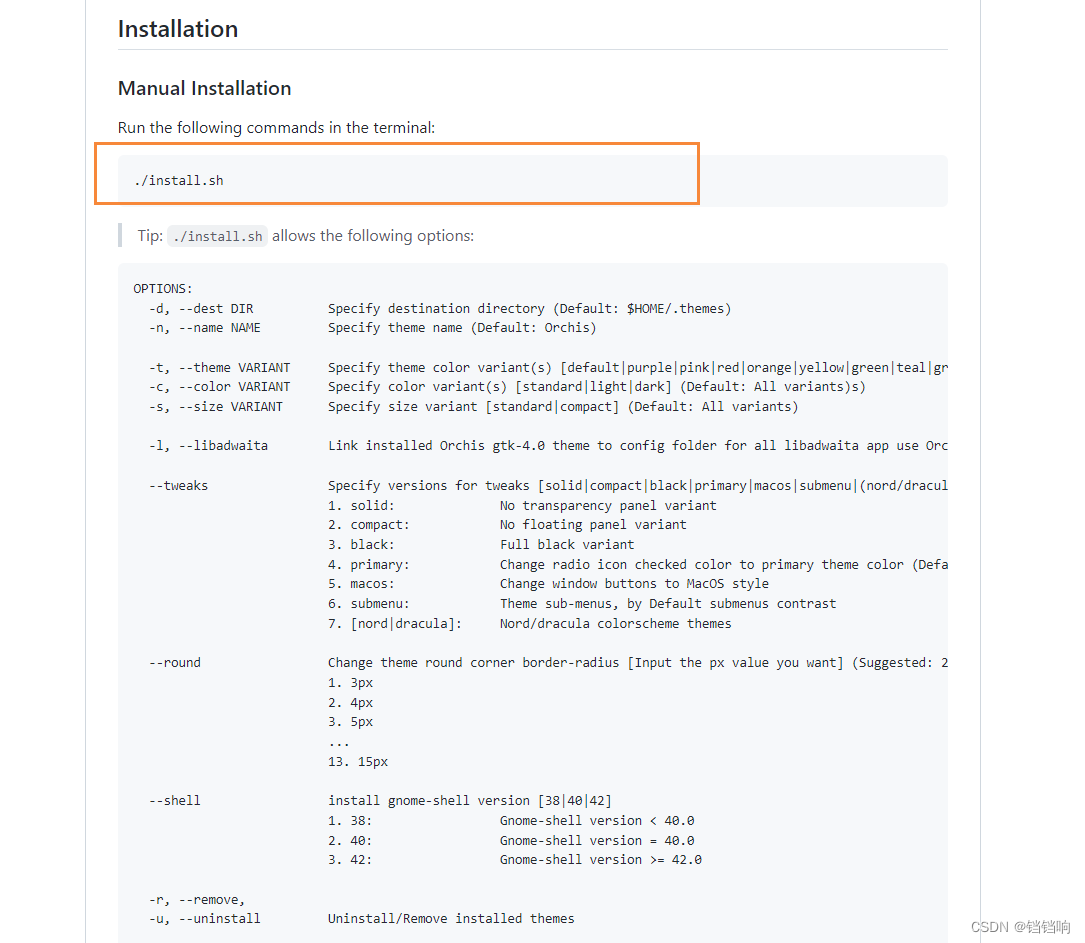Click '3. black:' tweak entry
This screenshot has height=943, width=1085.
pos(361,545)
